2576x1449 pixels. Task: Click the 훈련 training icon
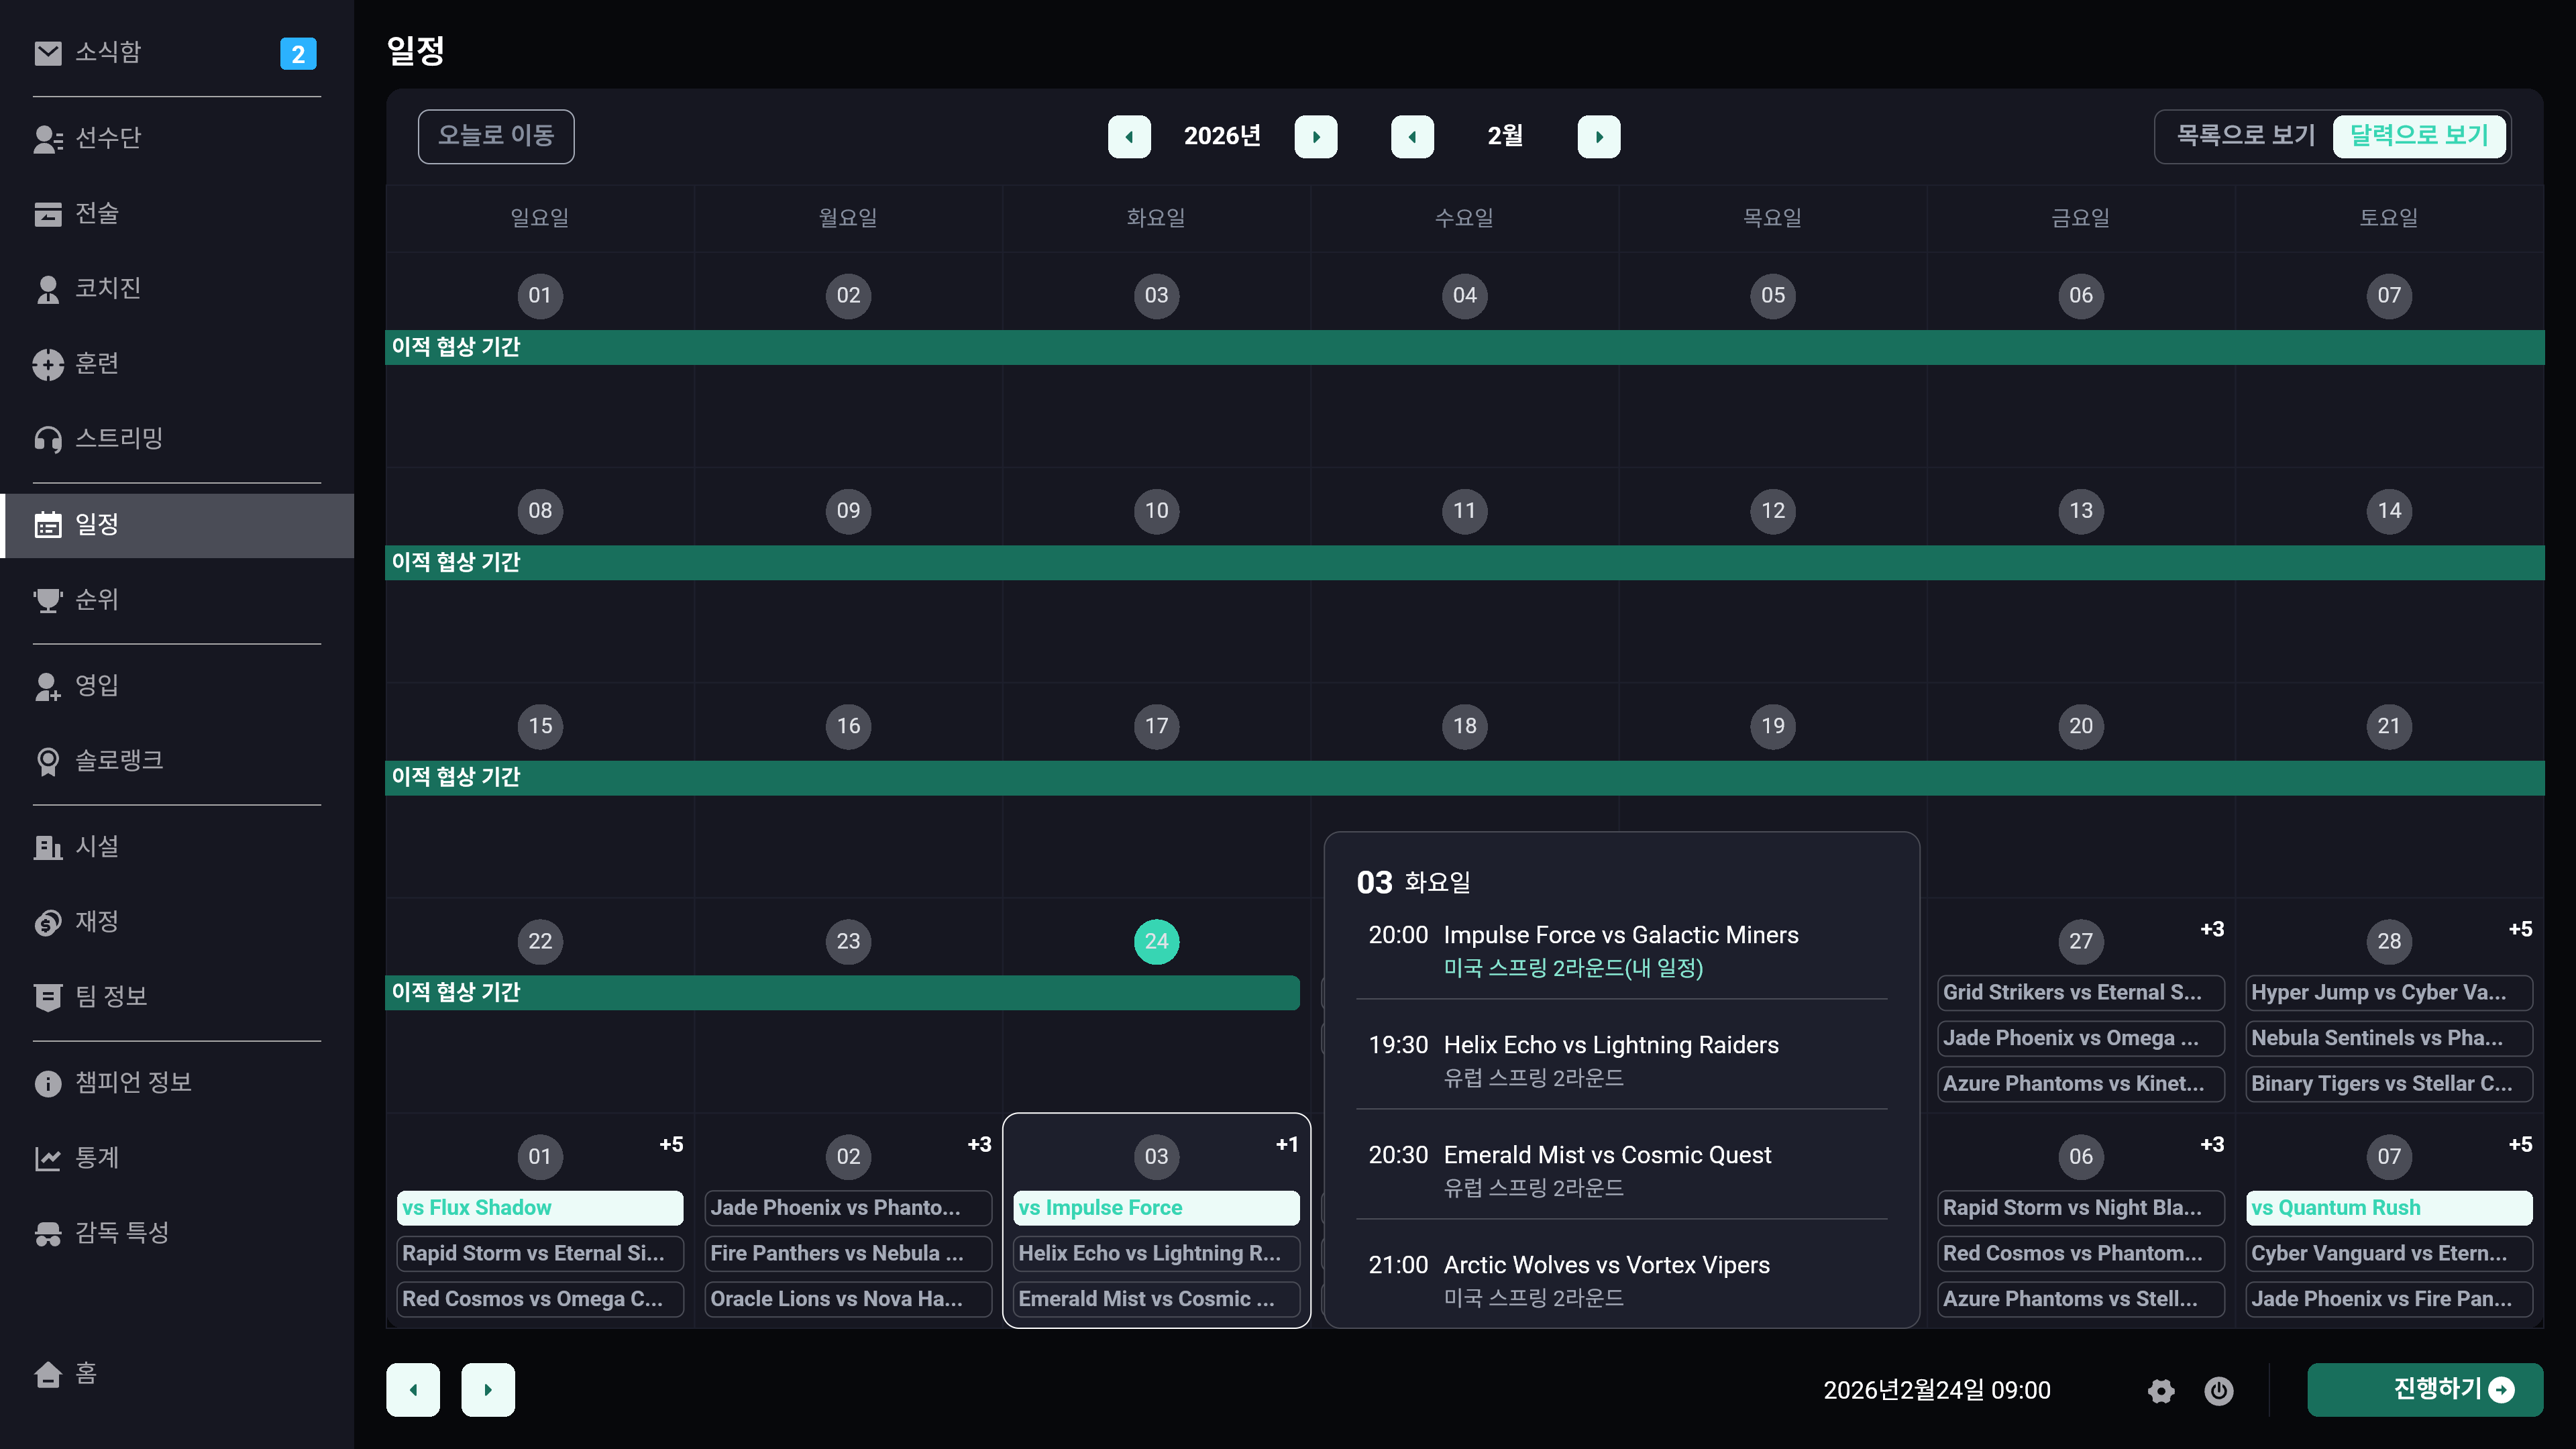pyautogui.click(x=47, y=364)
